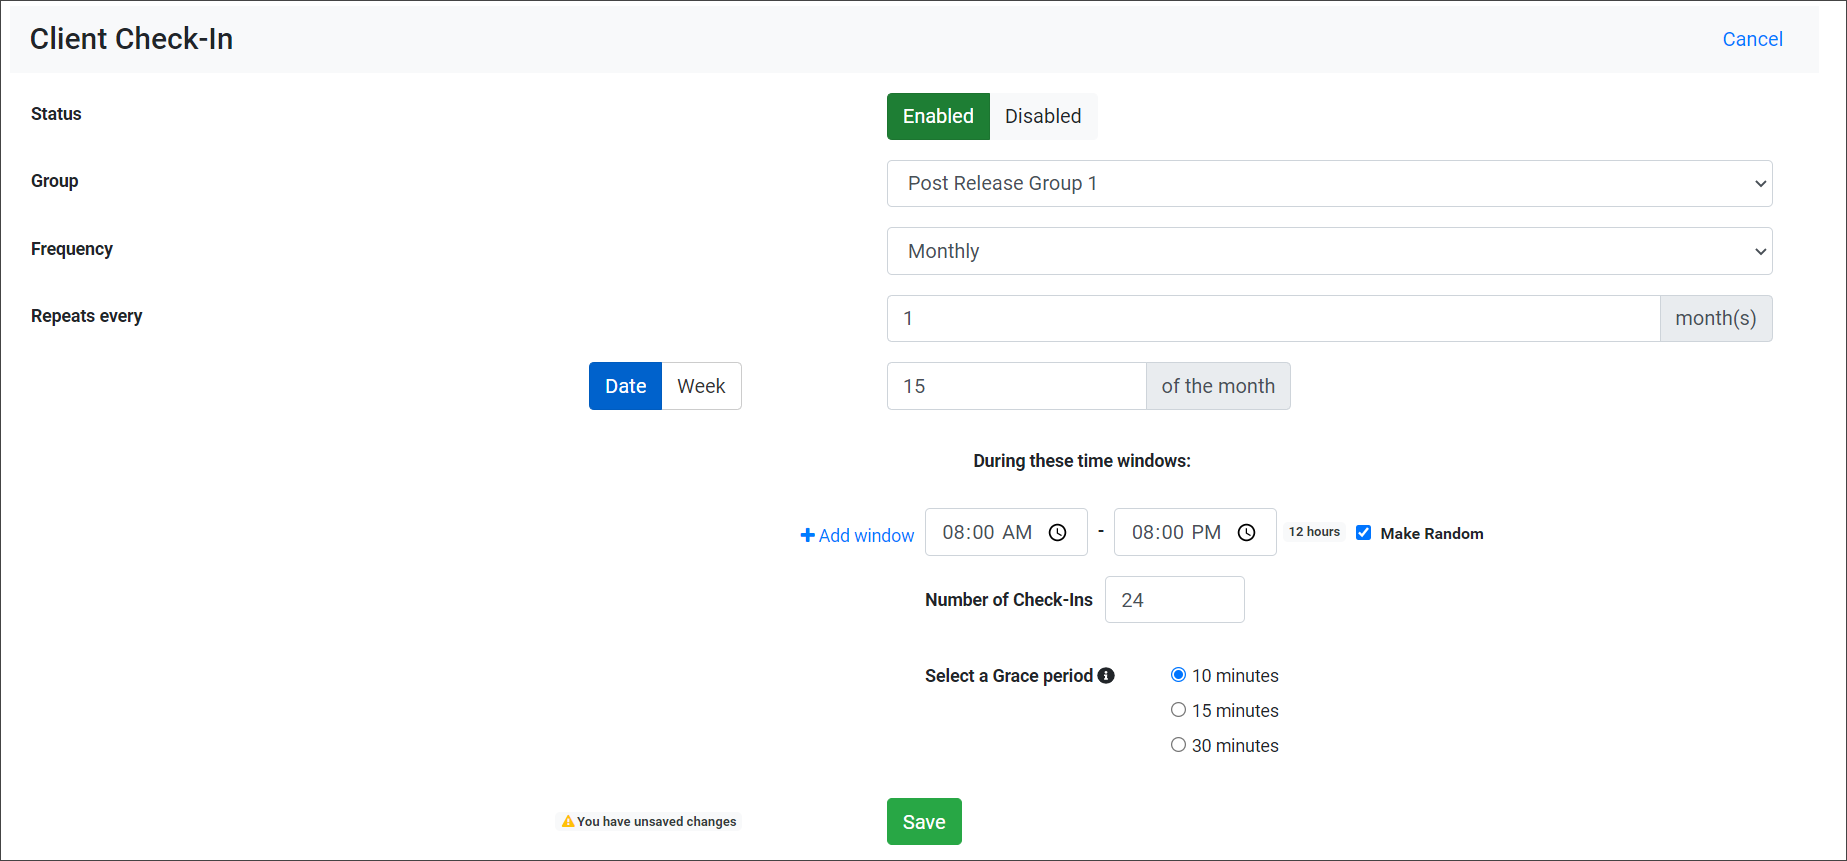Viewport: 1847px width, 861px height.
Task: Switch to the Week option
Action: 700,387
